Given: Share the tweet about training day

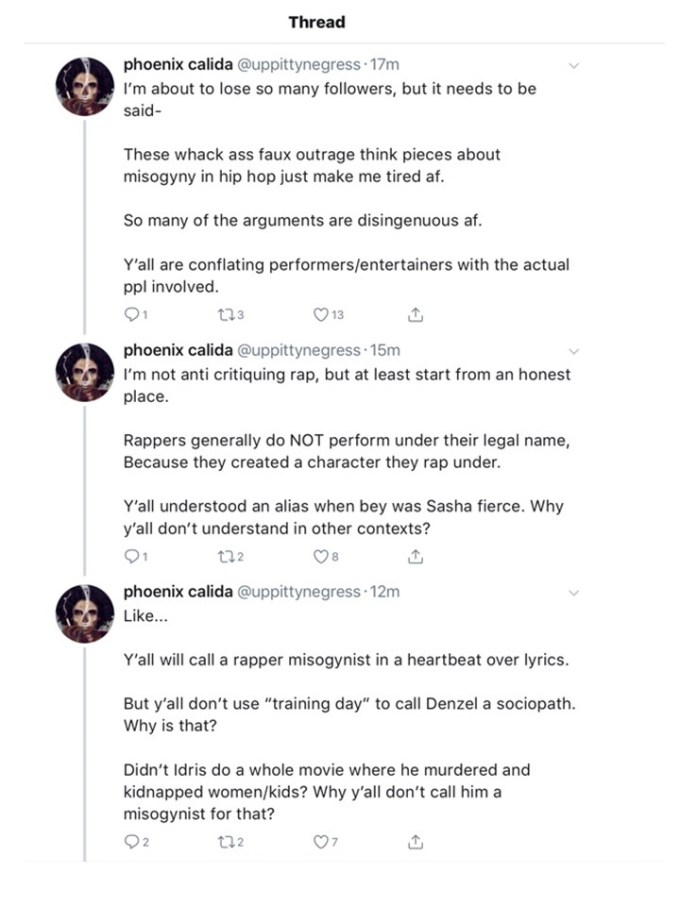Looking at the screenshot, I should (416, 843).
